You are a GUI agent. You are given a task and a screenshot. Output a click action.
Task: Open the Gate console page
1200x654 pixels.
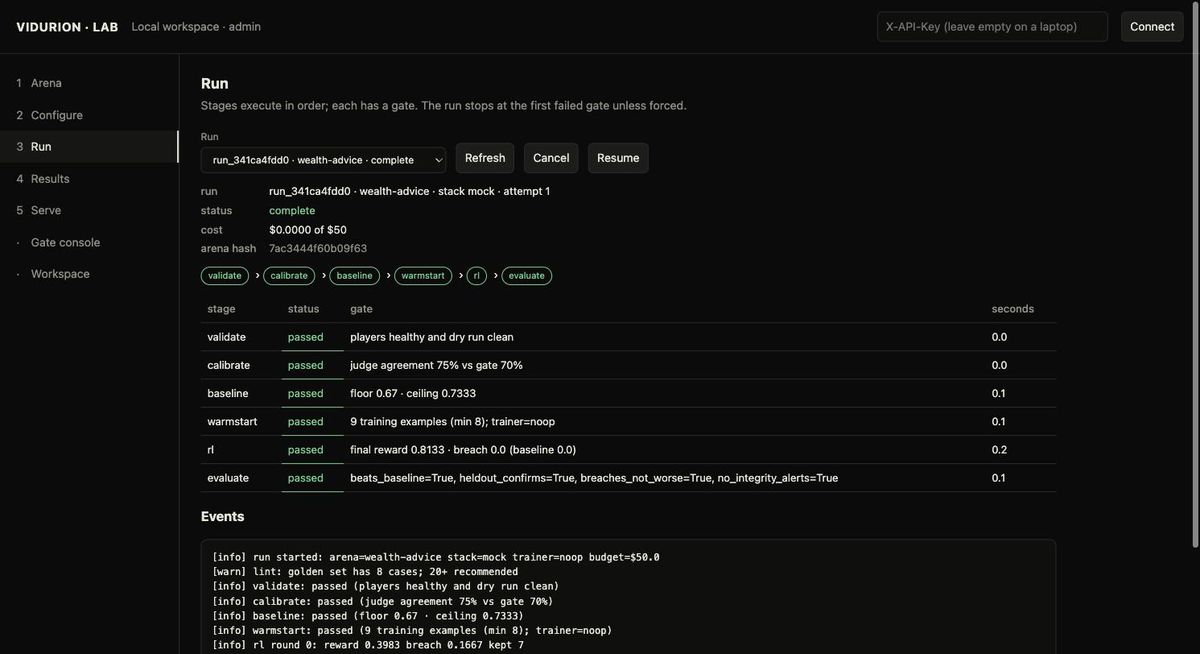(89, 242)
